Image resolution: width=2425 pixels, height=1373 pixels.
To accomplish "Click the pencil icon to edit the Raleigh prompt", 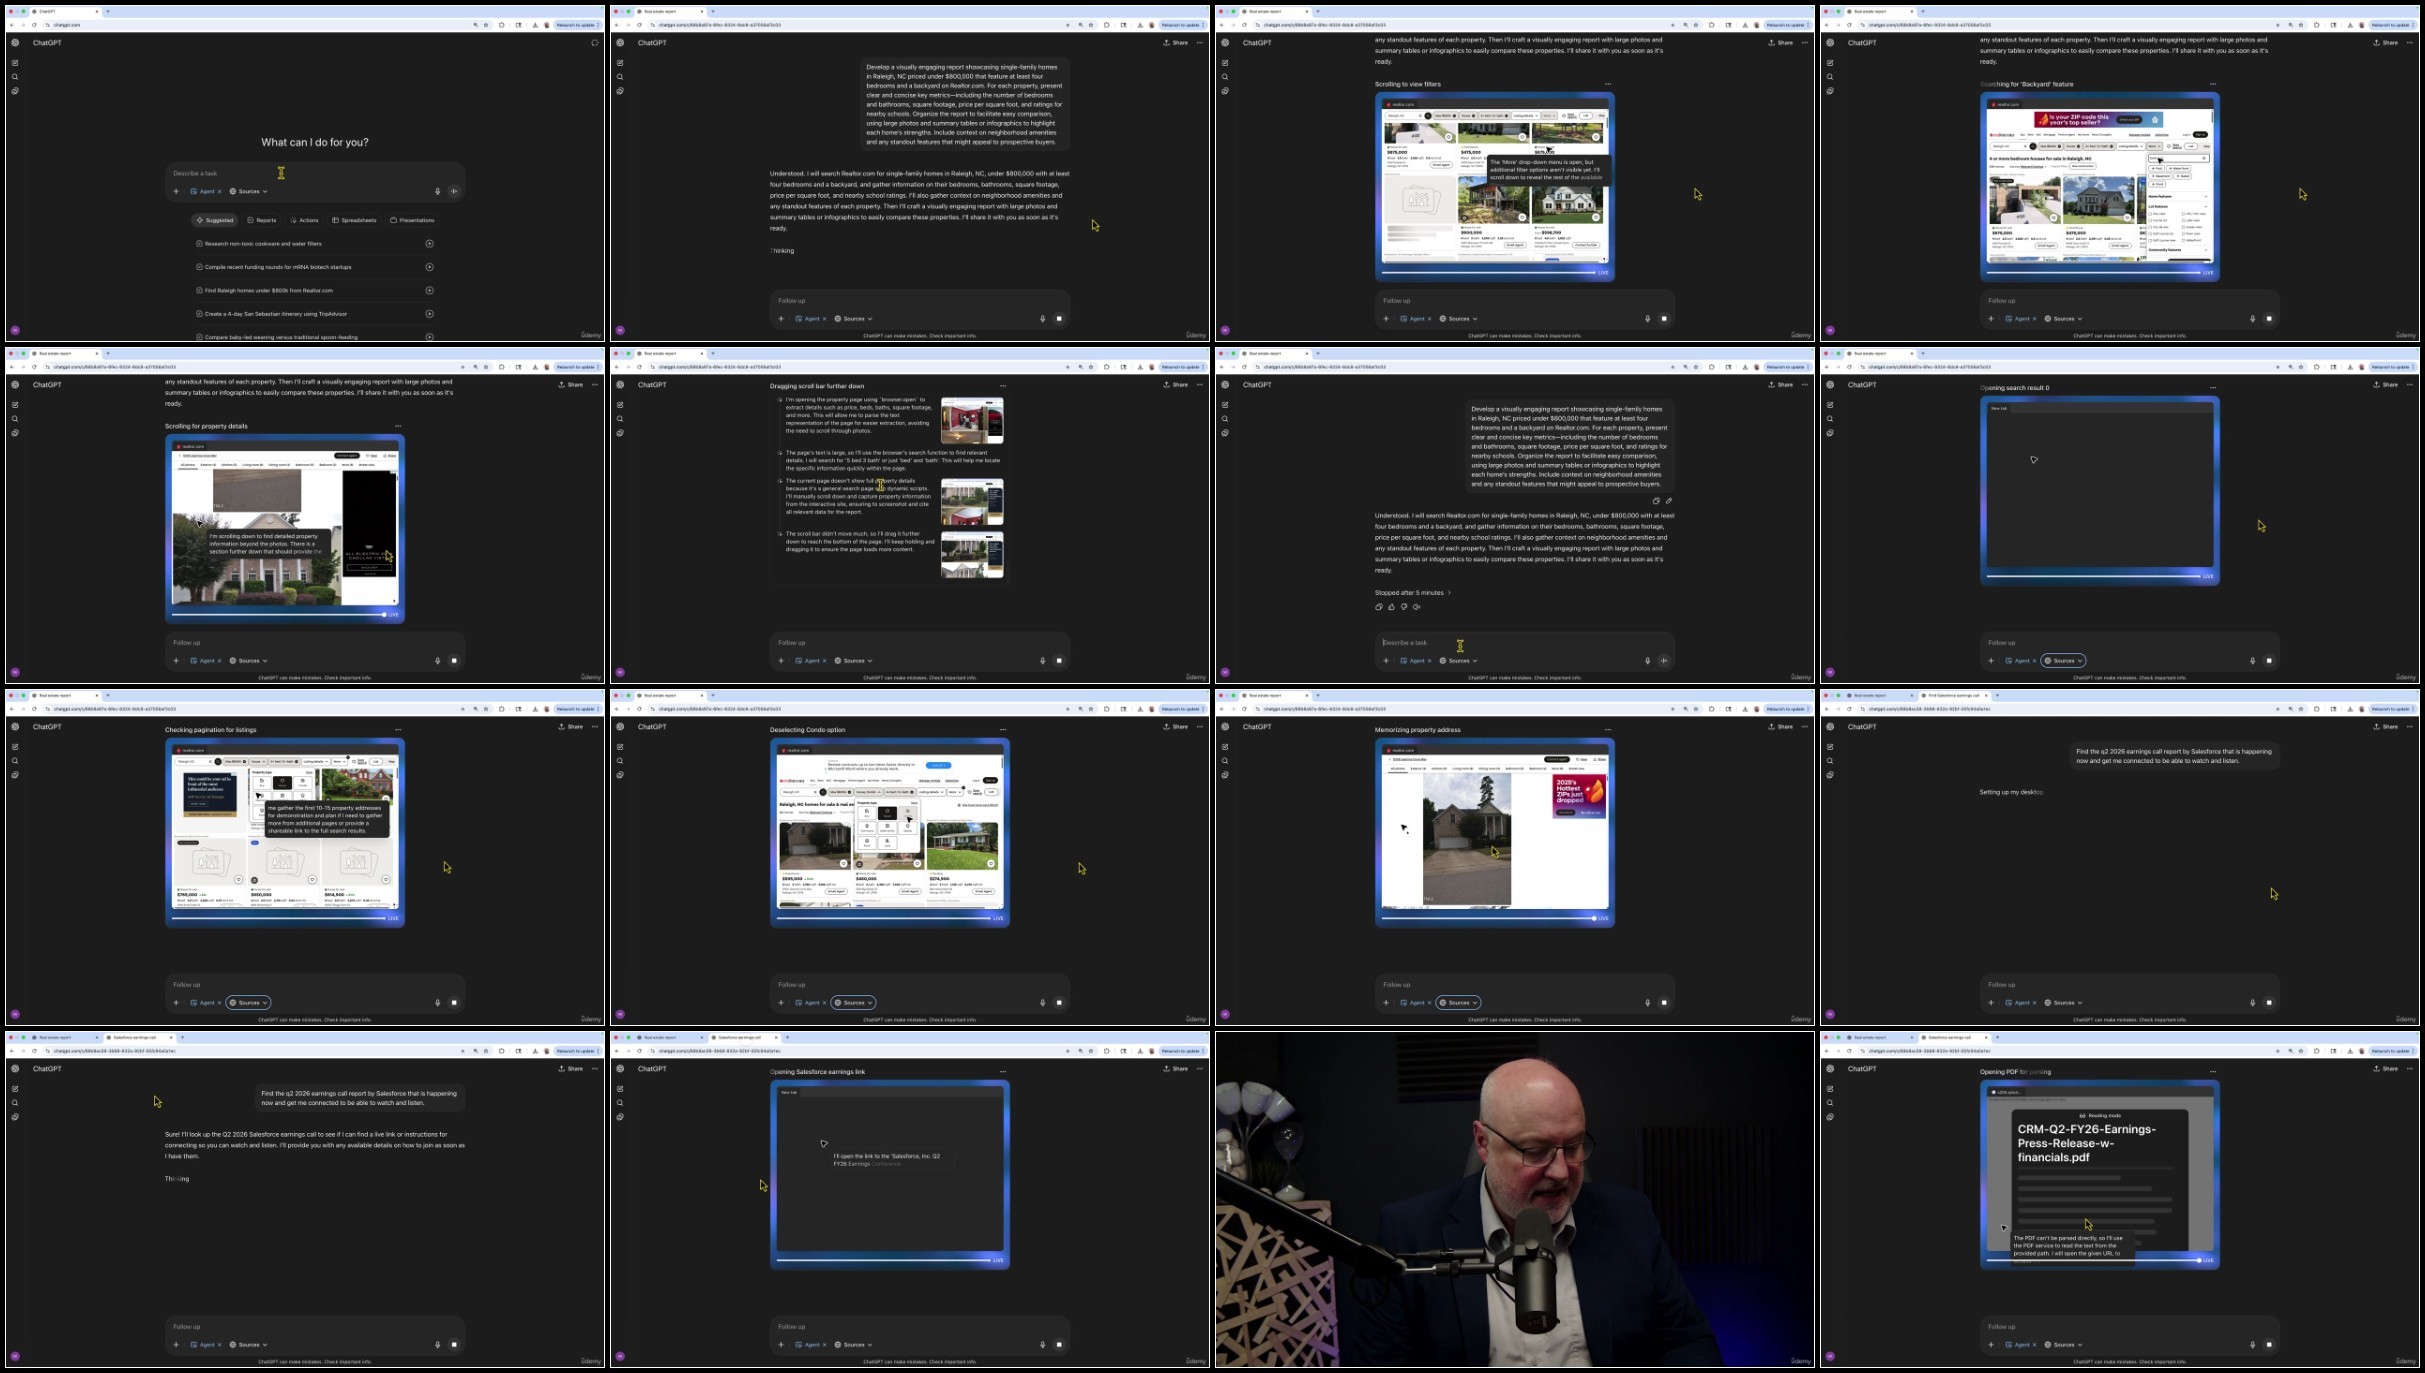I will click(x=1668, y=501).
